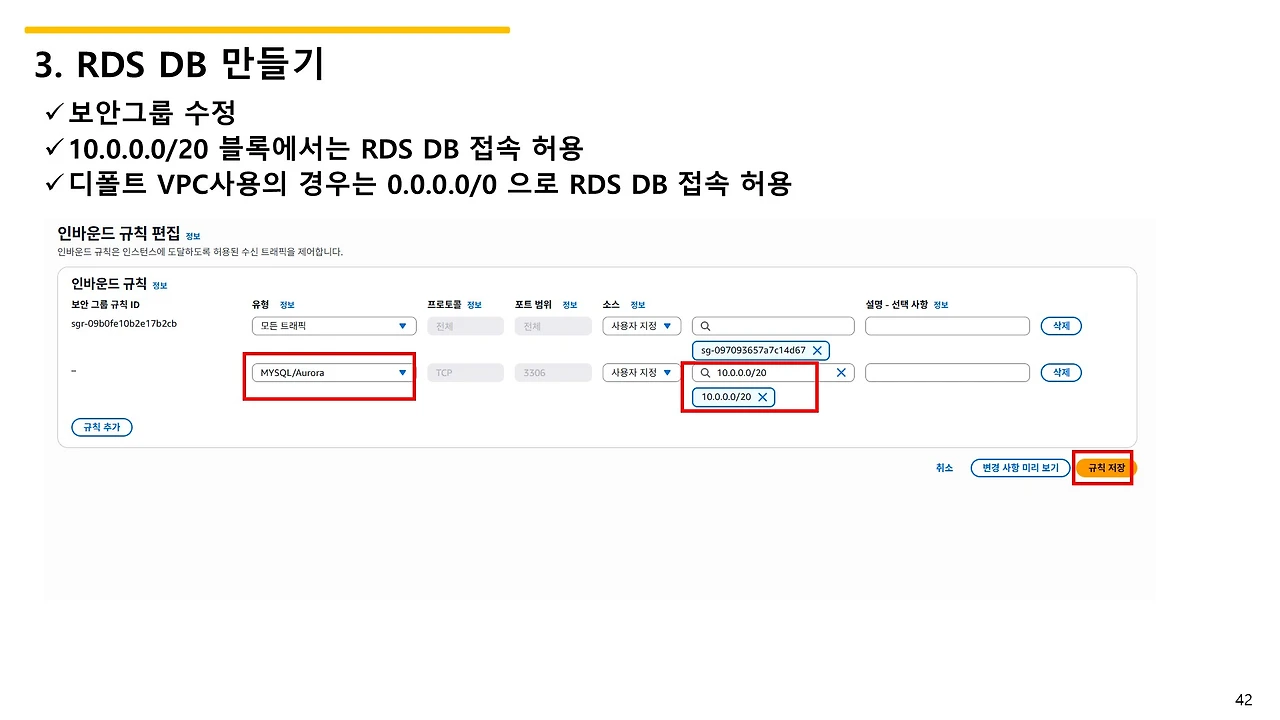Open the 포트 범위 정보 help link

pos(569,304)
